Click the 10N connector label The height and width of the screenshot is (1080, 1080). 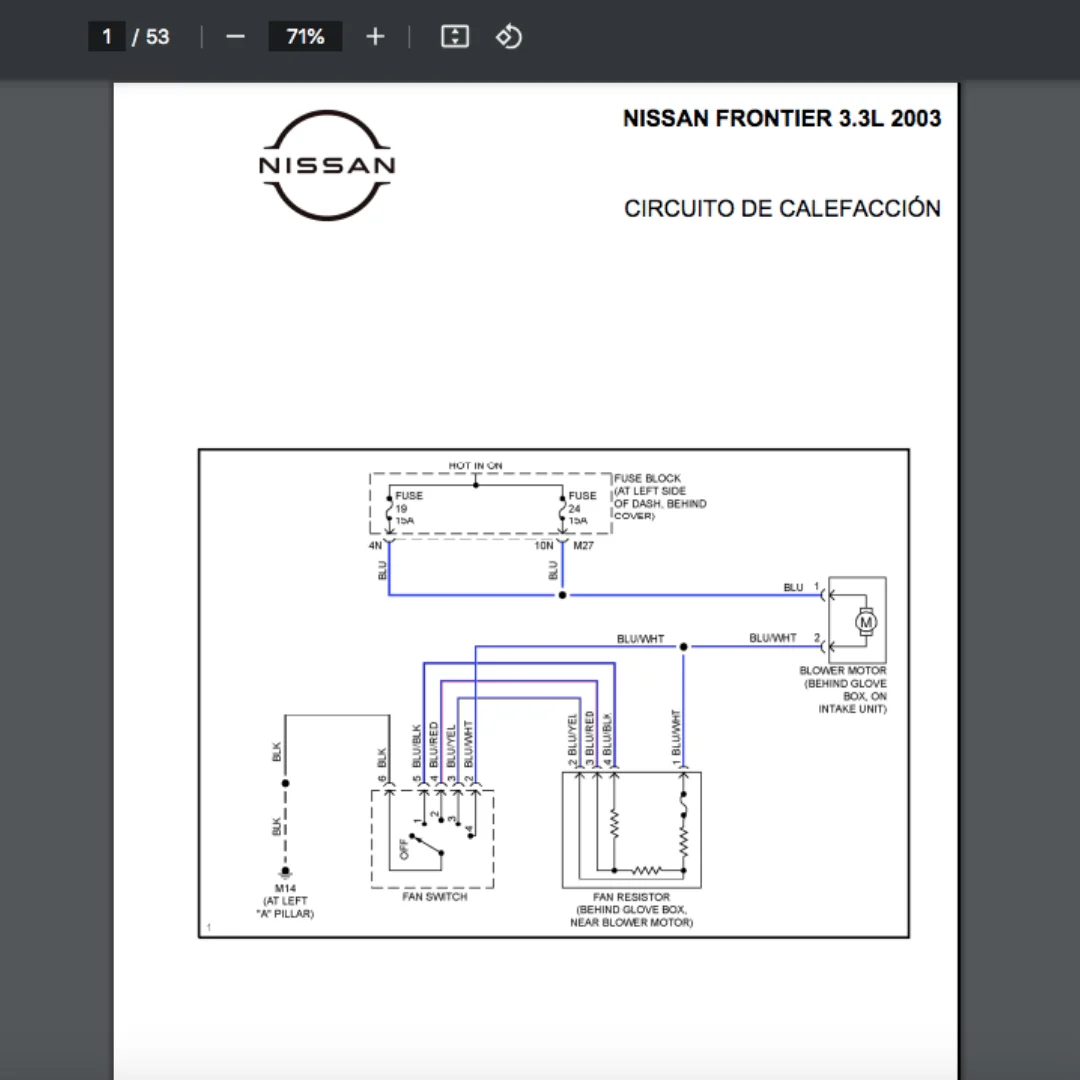coord(544,546)
